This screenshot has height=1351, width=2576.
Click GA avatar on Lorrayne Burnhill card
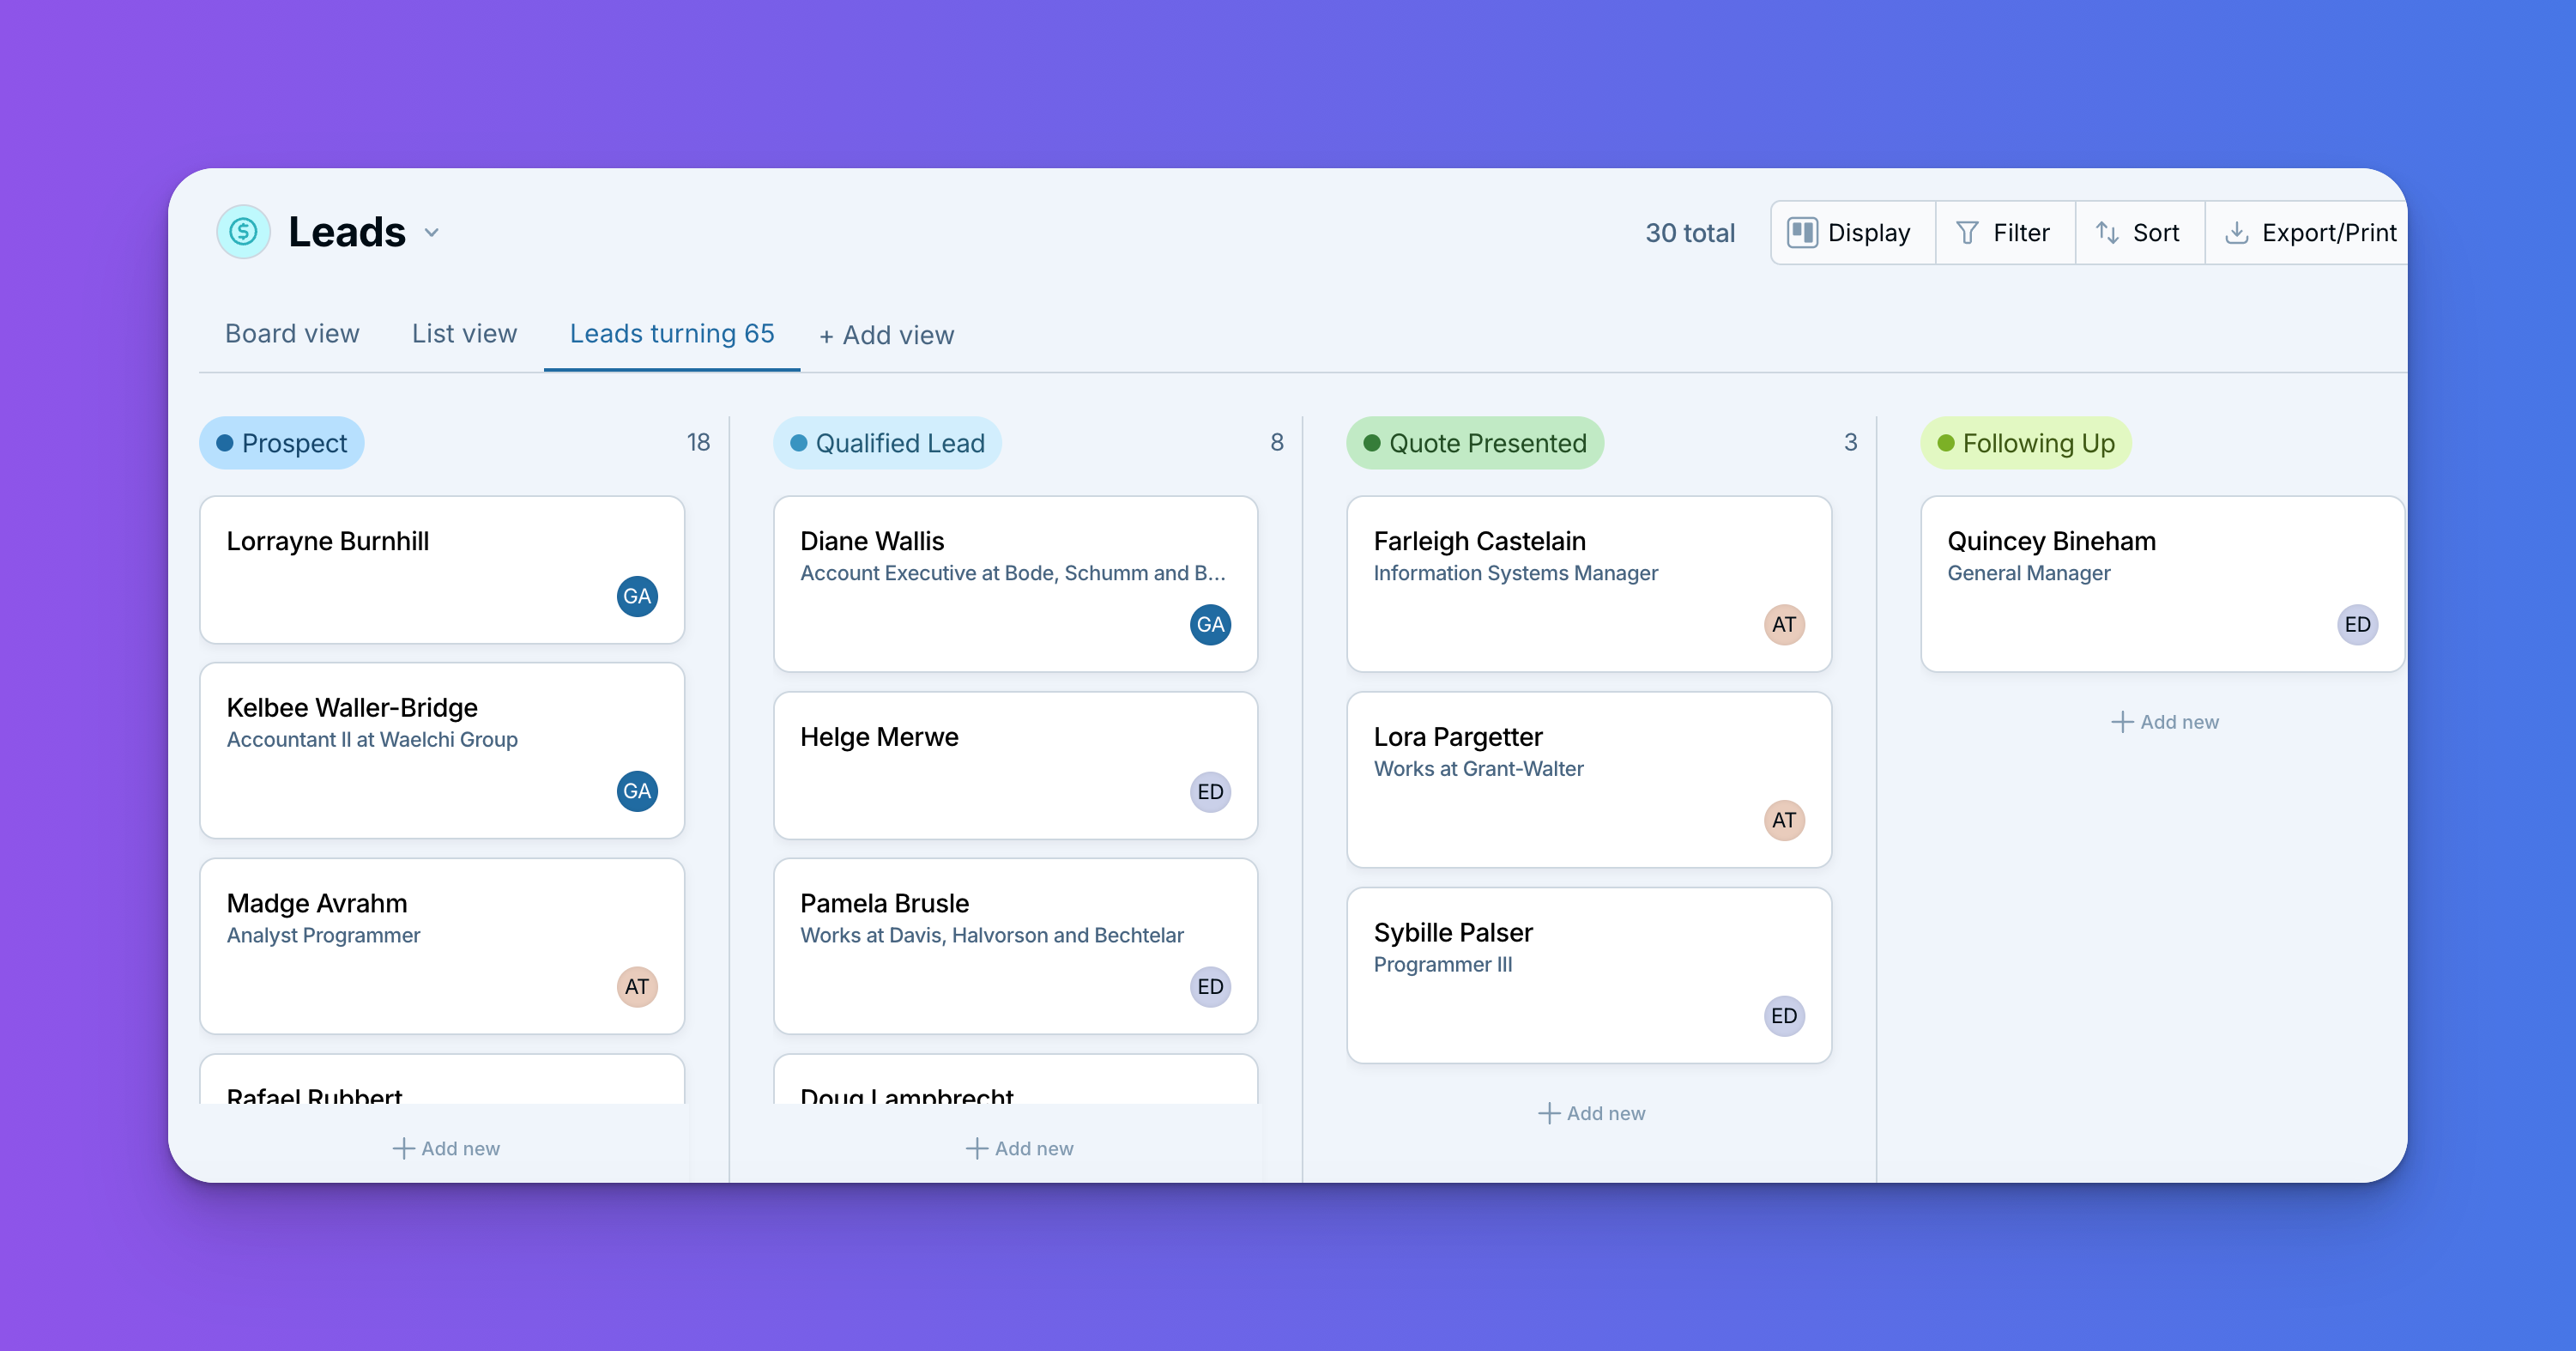coord(637,596)
